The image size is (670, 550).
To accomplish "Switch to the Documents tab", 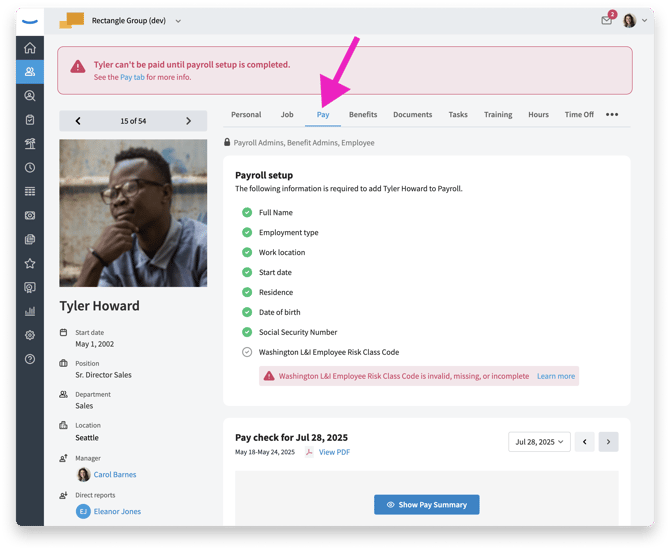I will coord(412,115).
